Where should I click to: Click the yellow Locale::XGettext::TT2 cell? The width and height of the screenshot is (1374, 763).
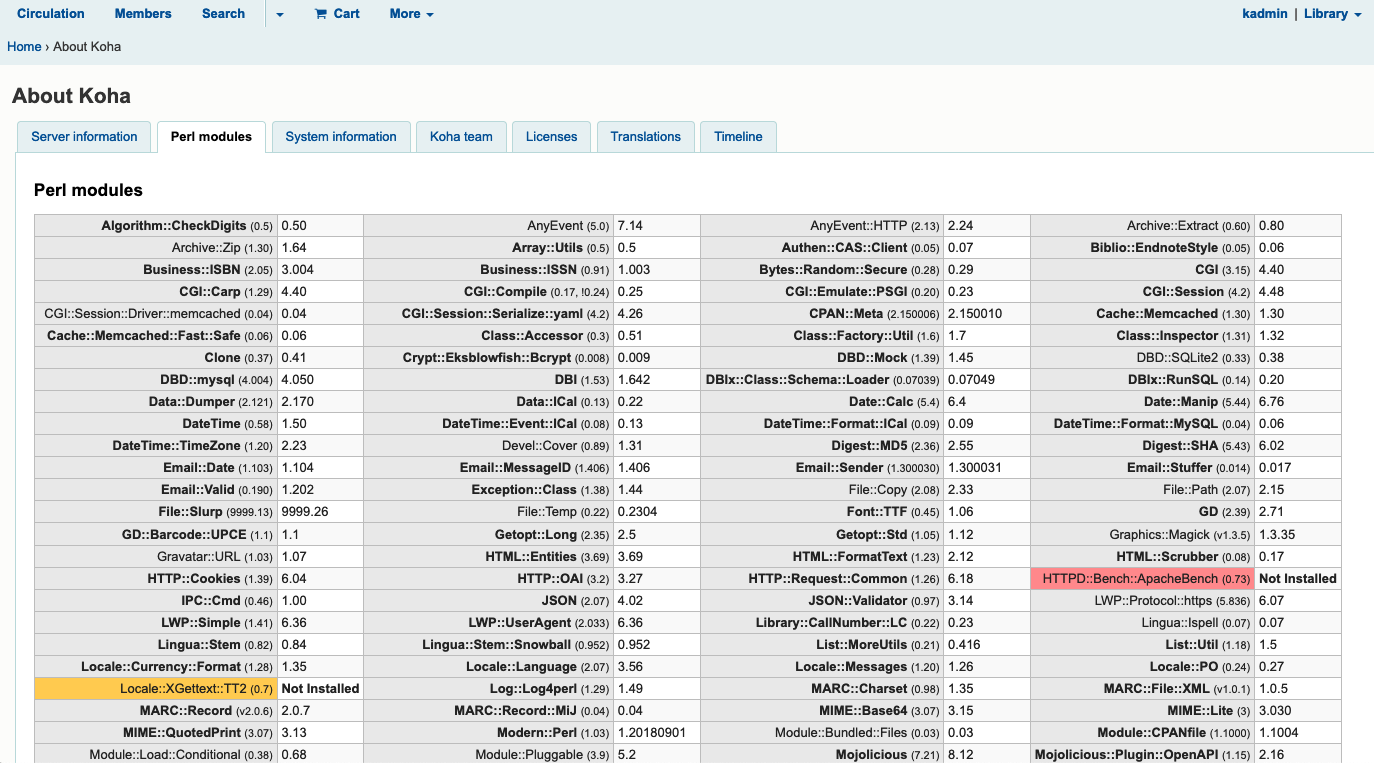pos(156,689)
